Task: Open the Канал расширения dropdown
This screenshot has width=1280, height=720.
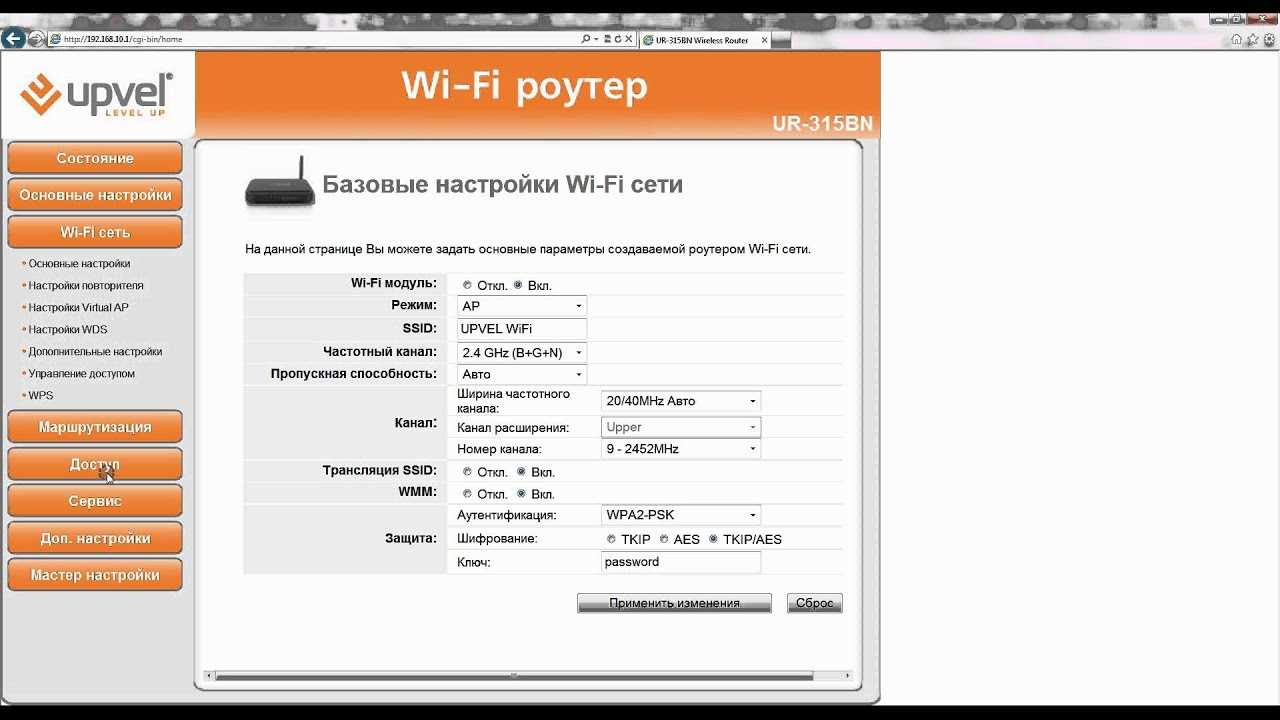Action: 681,427
